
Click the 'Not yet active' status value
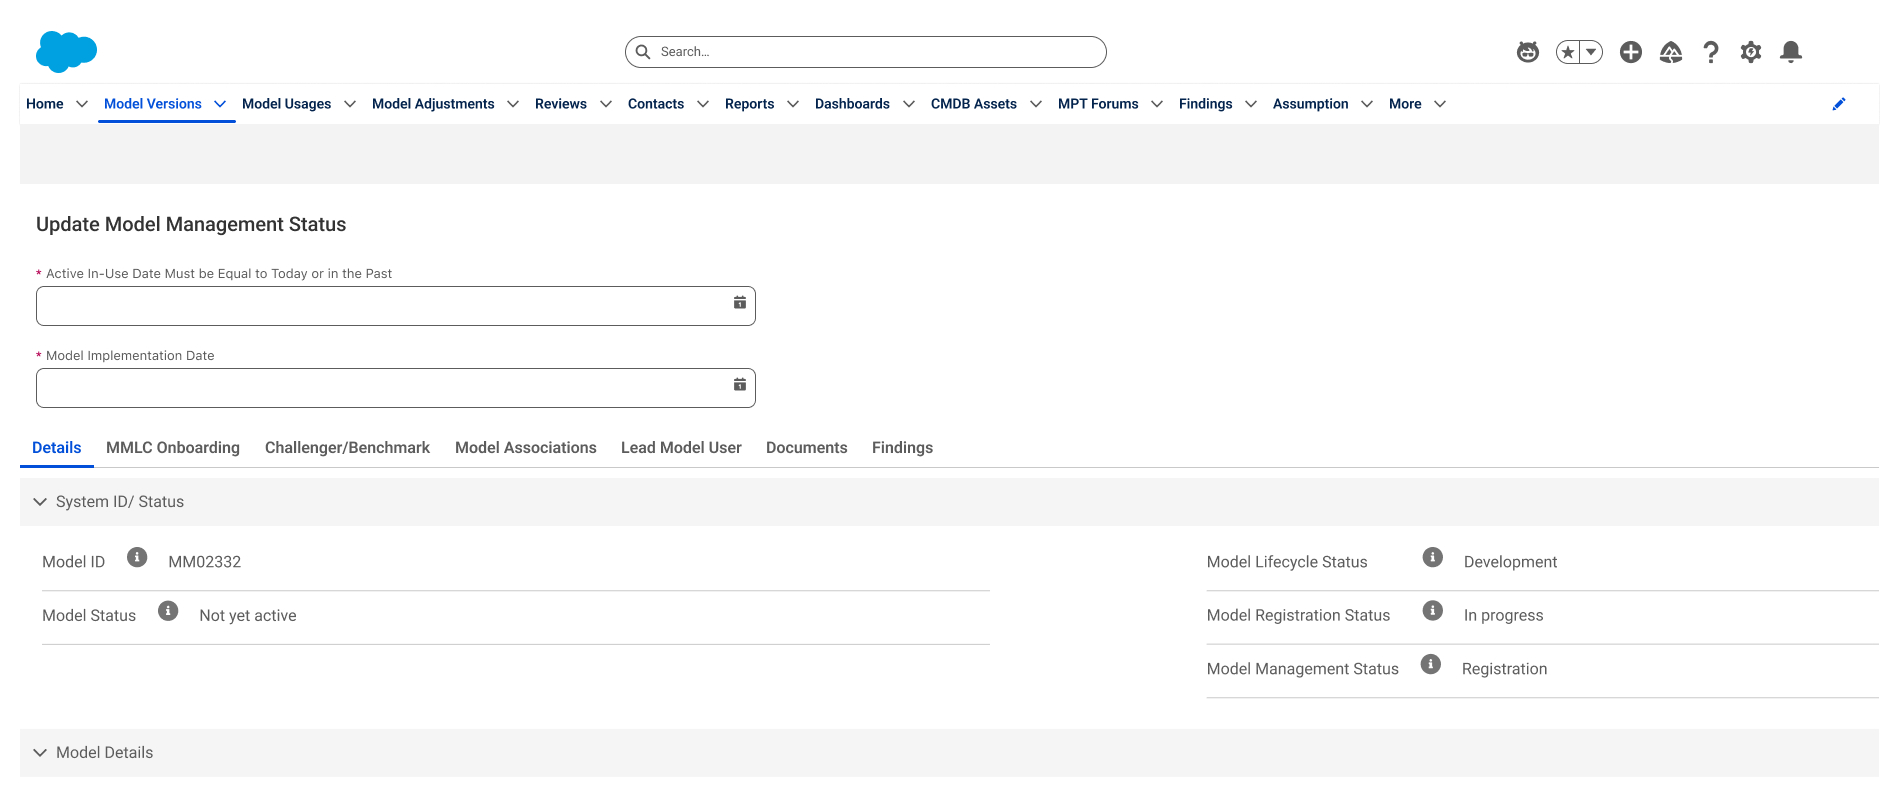pyautogui.click(x=248, y=616)
